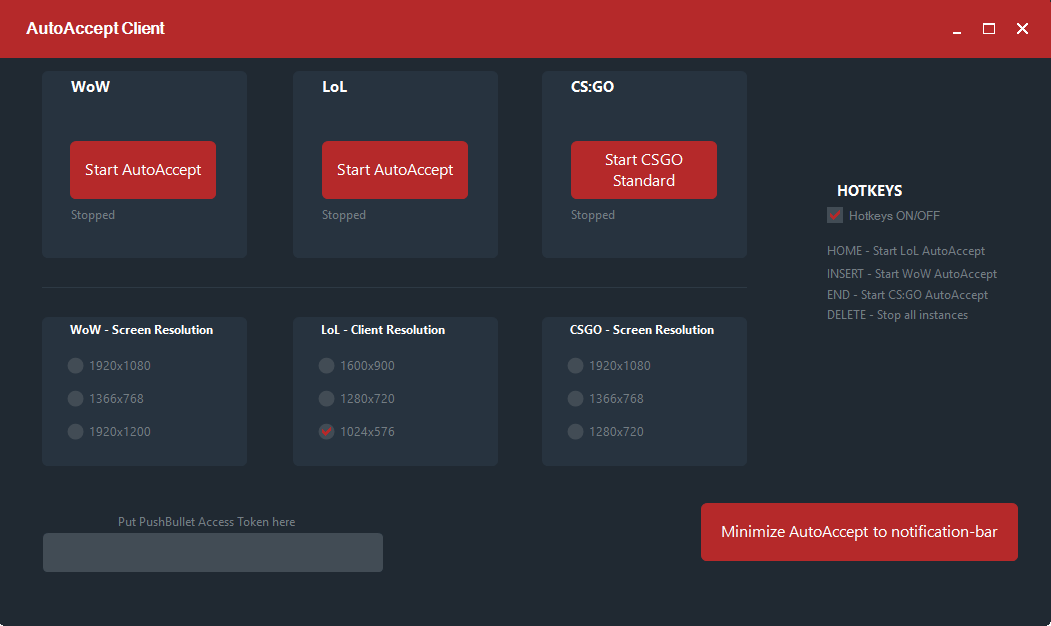1051x626 pixels.
Task: Click 'DELETE - Stop all instances' text
Action: [898, 314]
